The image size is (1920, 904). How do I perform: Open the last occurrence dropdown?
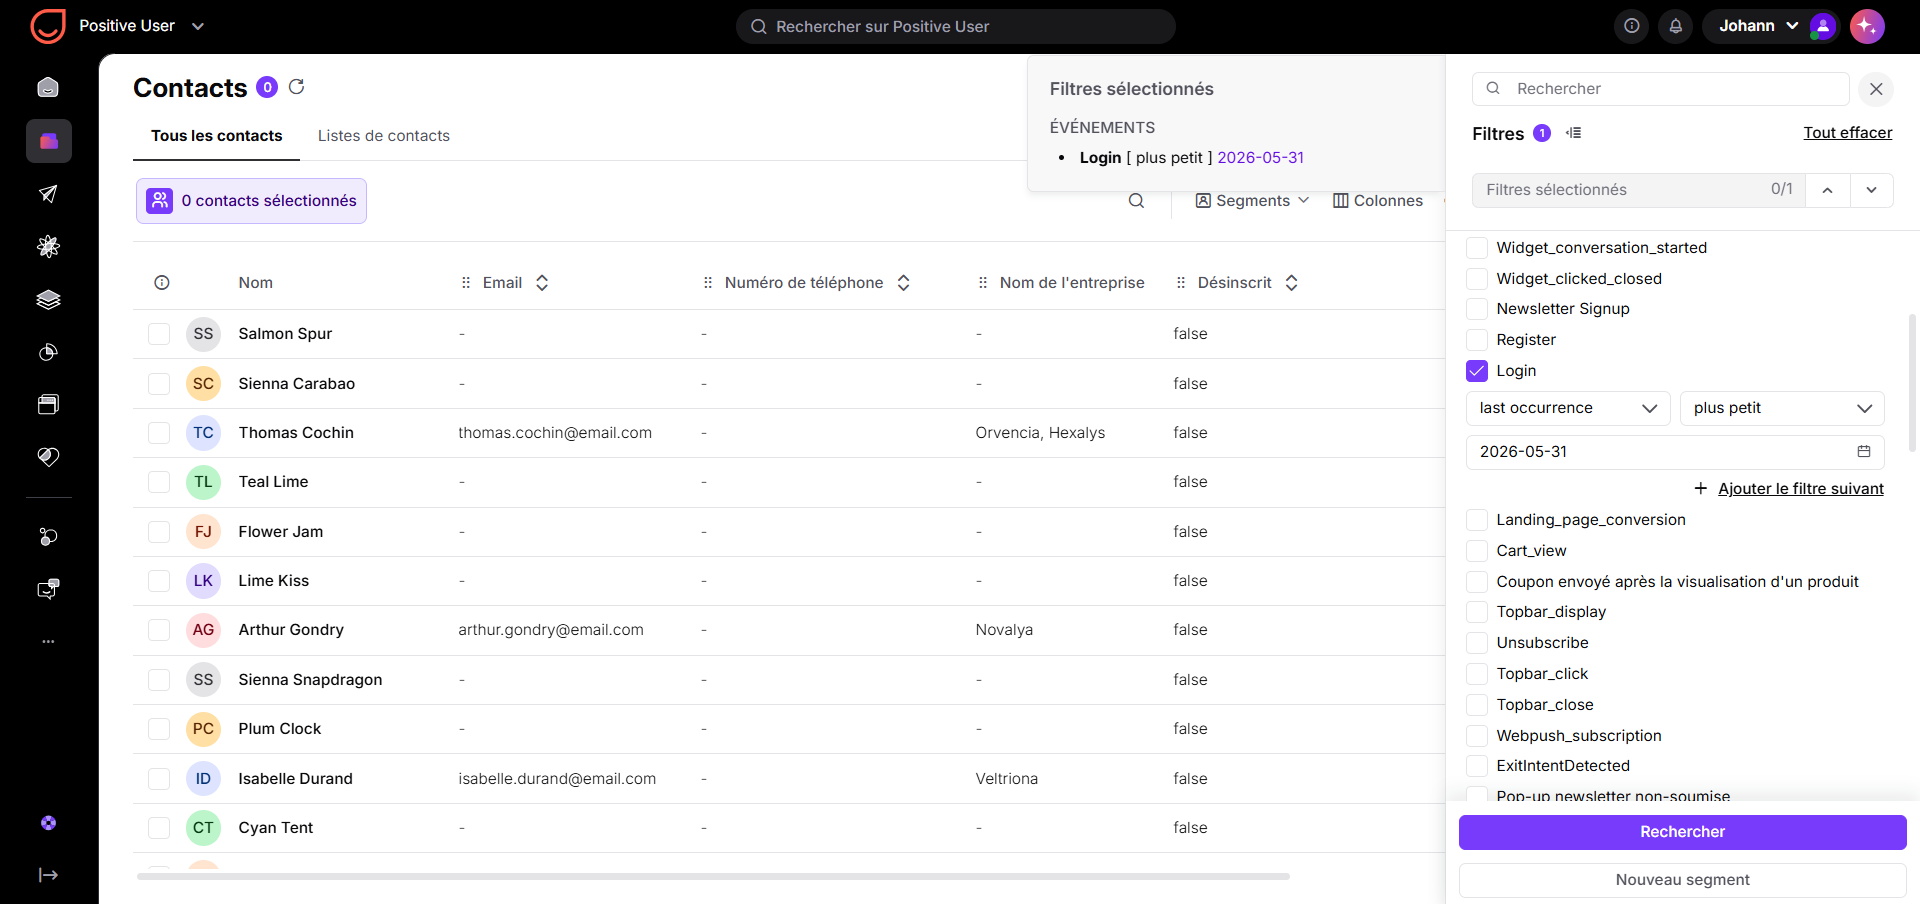point(1568,408)
